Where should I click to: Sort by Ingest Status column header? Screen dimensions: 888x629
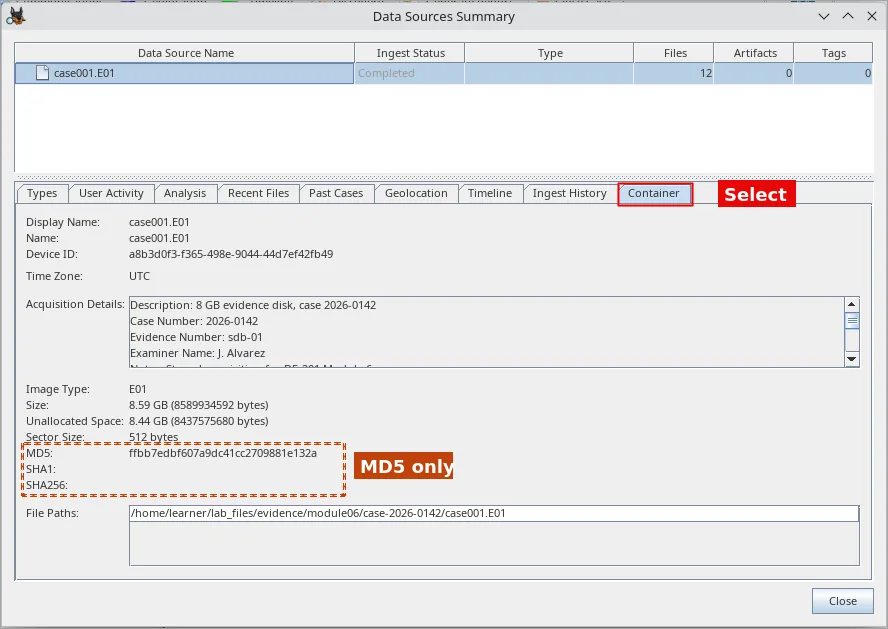[x=410, y=53]
